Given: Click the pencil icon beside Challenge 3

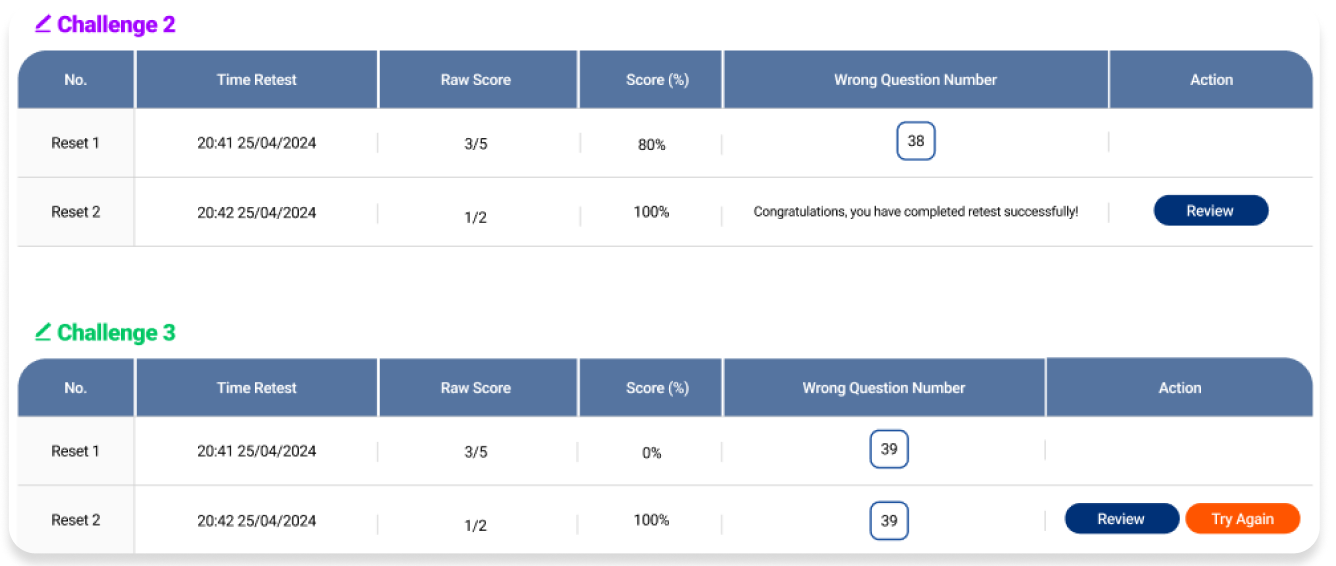Looking at the screenshot, I should click(x=43, y=332).
